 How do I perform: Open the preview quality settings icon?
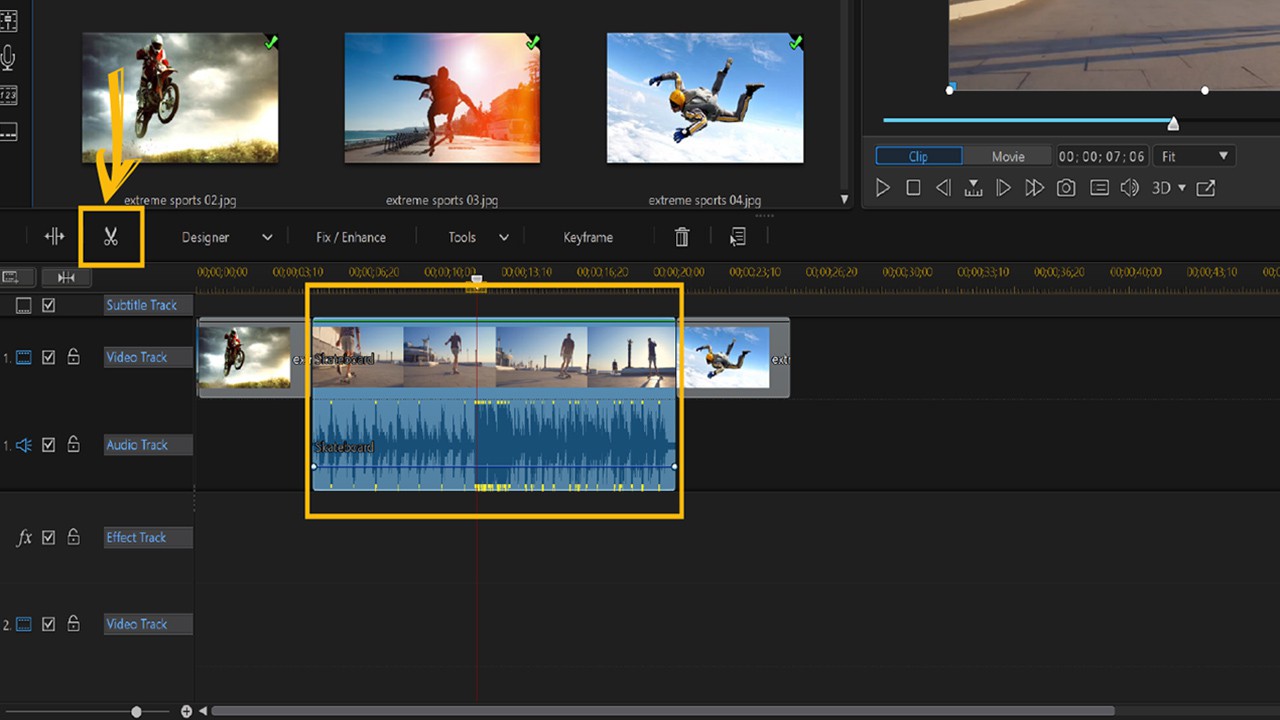pos(1099,188)
